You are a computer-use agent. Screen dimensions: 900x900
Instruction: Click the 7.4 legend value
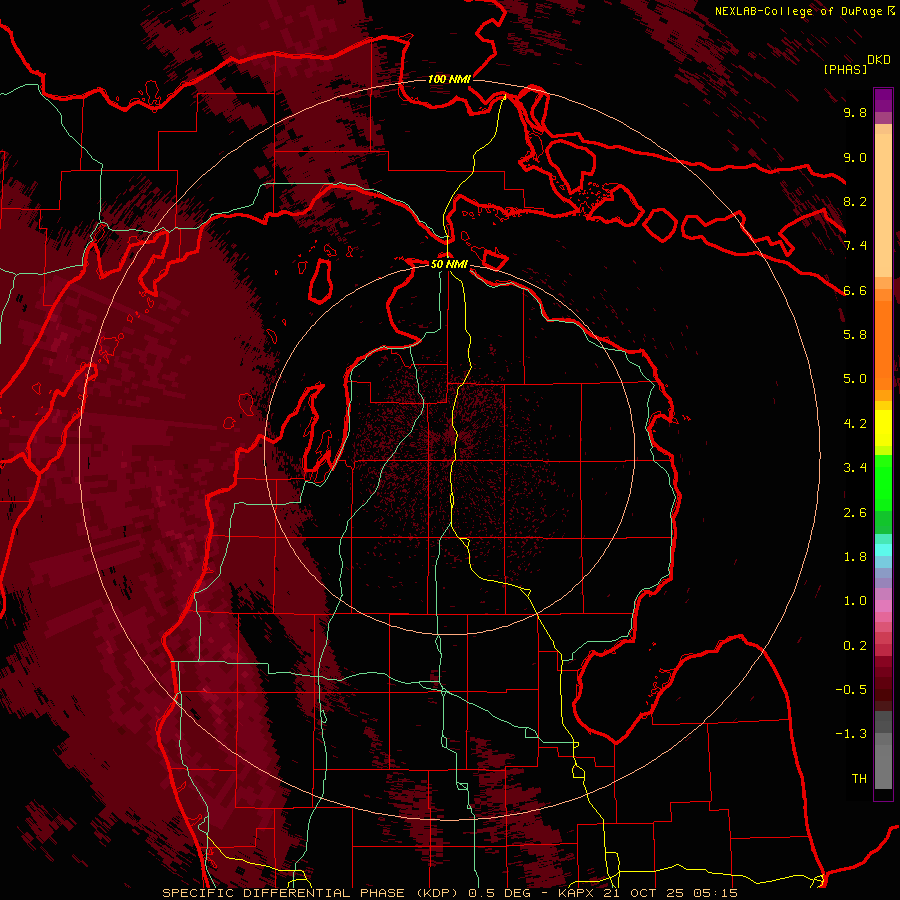tap(855, 246)
